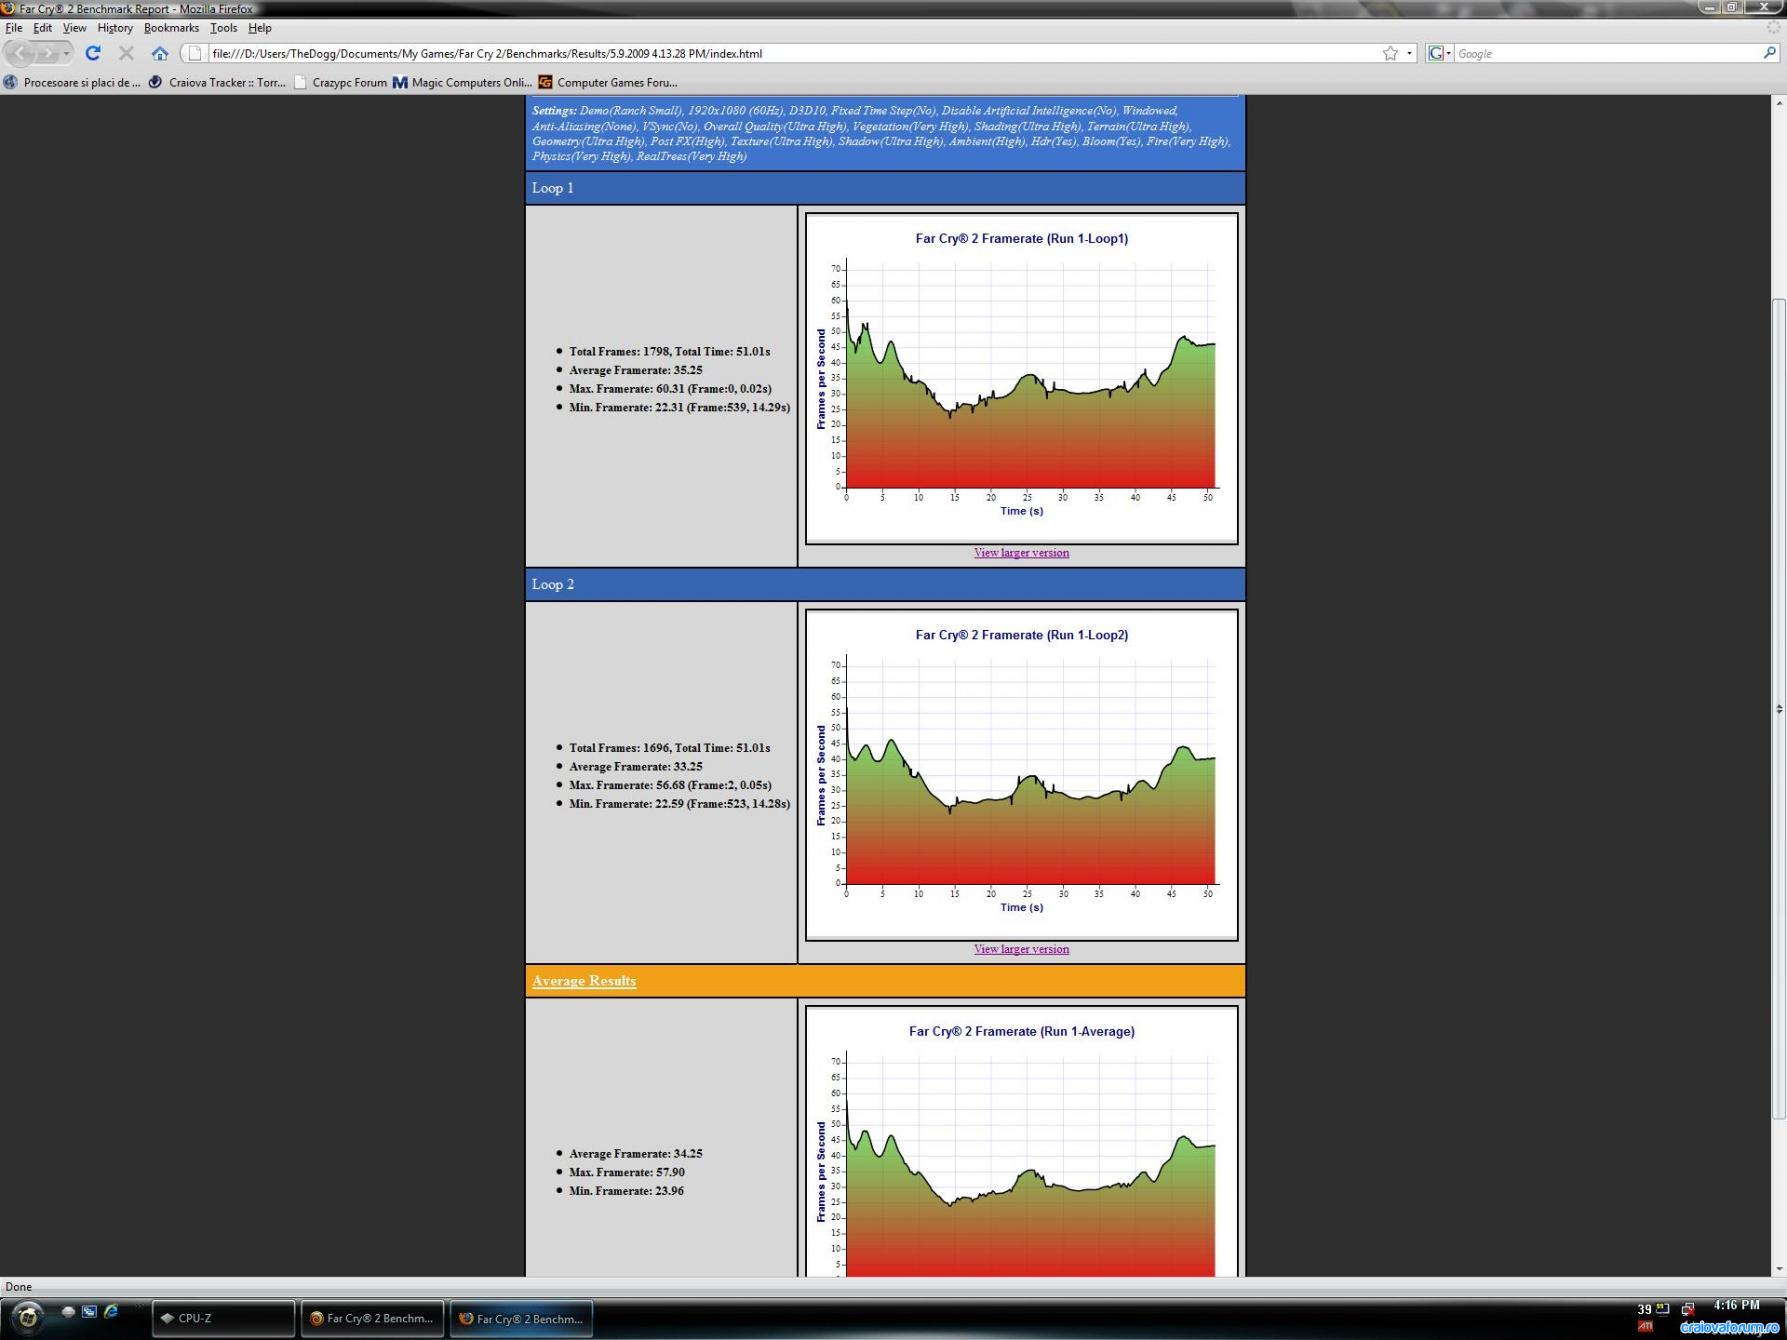
Task: Open the View menu
Action: pos(74,28)
